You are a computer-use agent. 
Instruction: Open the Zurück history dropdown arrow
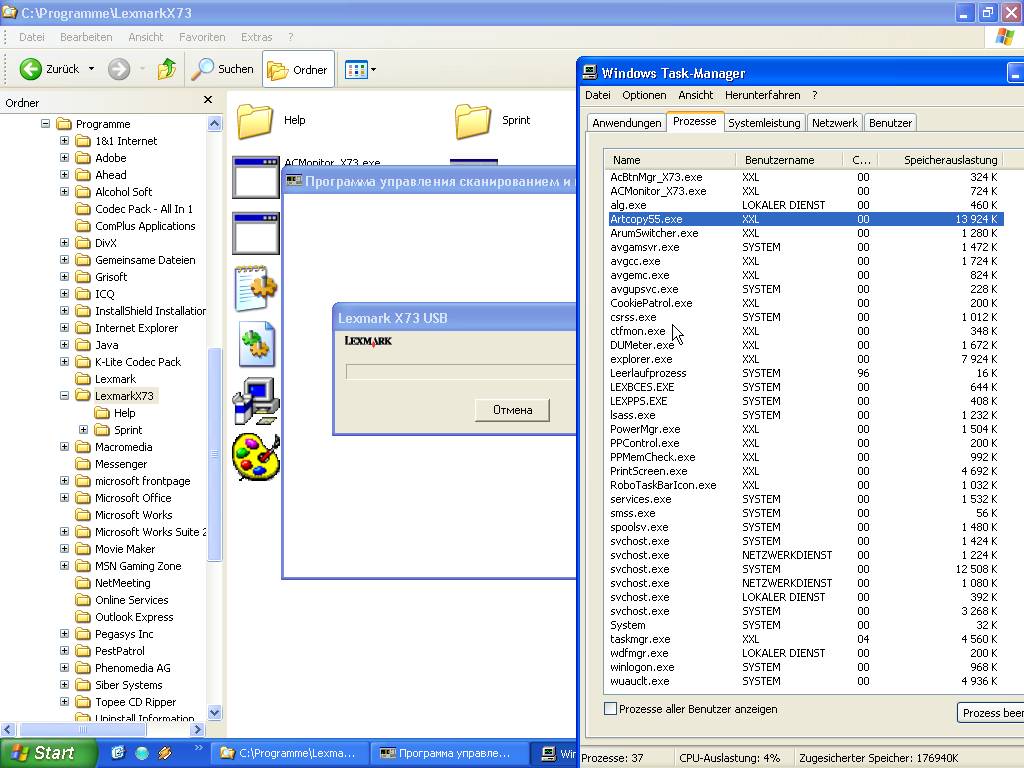pos(91,69)
